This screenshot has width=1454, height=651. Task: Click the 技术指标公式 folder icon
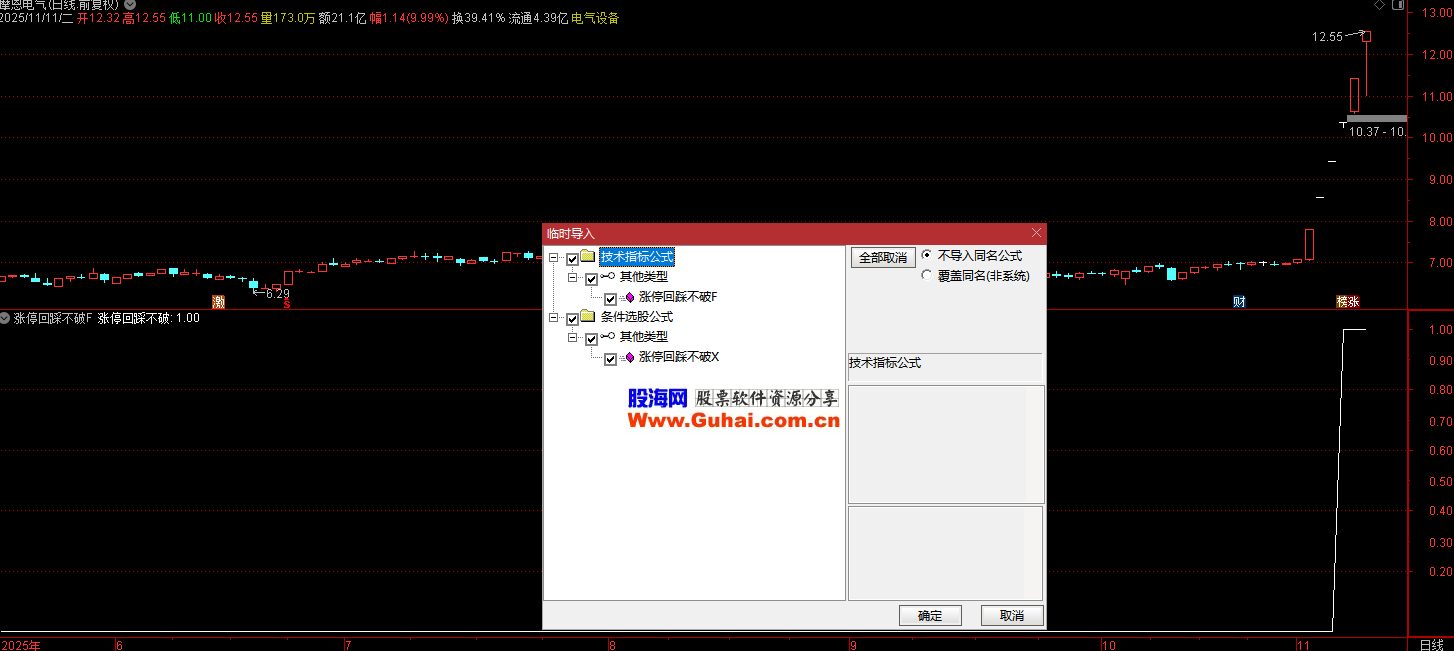588,258
